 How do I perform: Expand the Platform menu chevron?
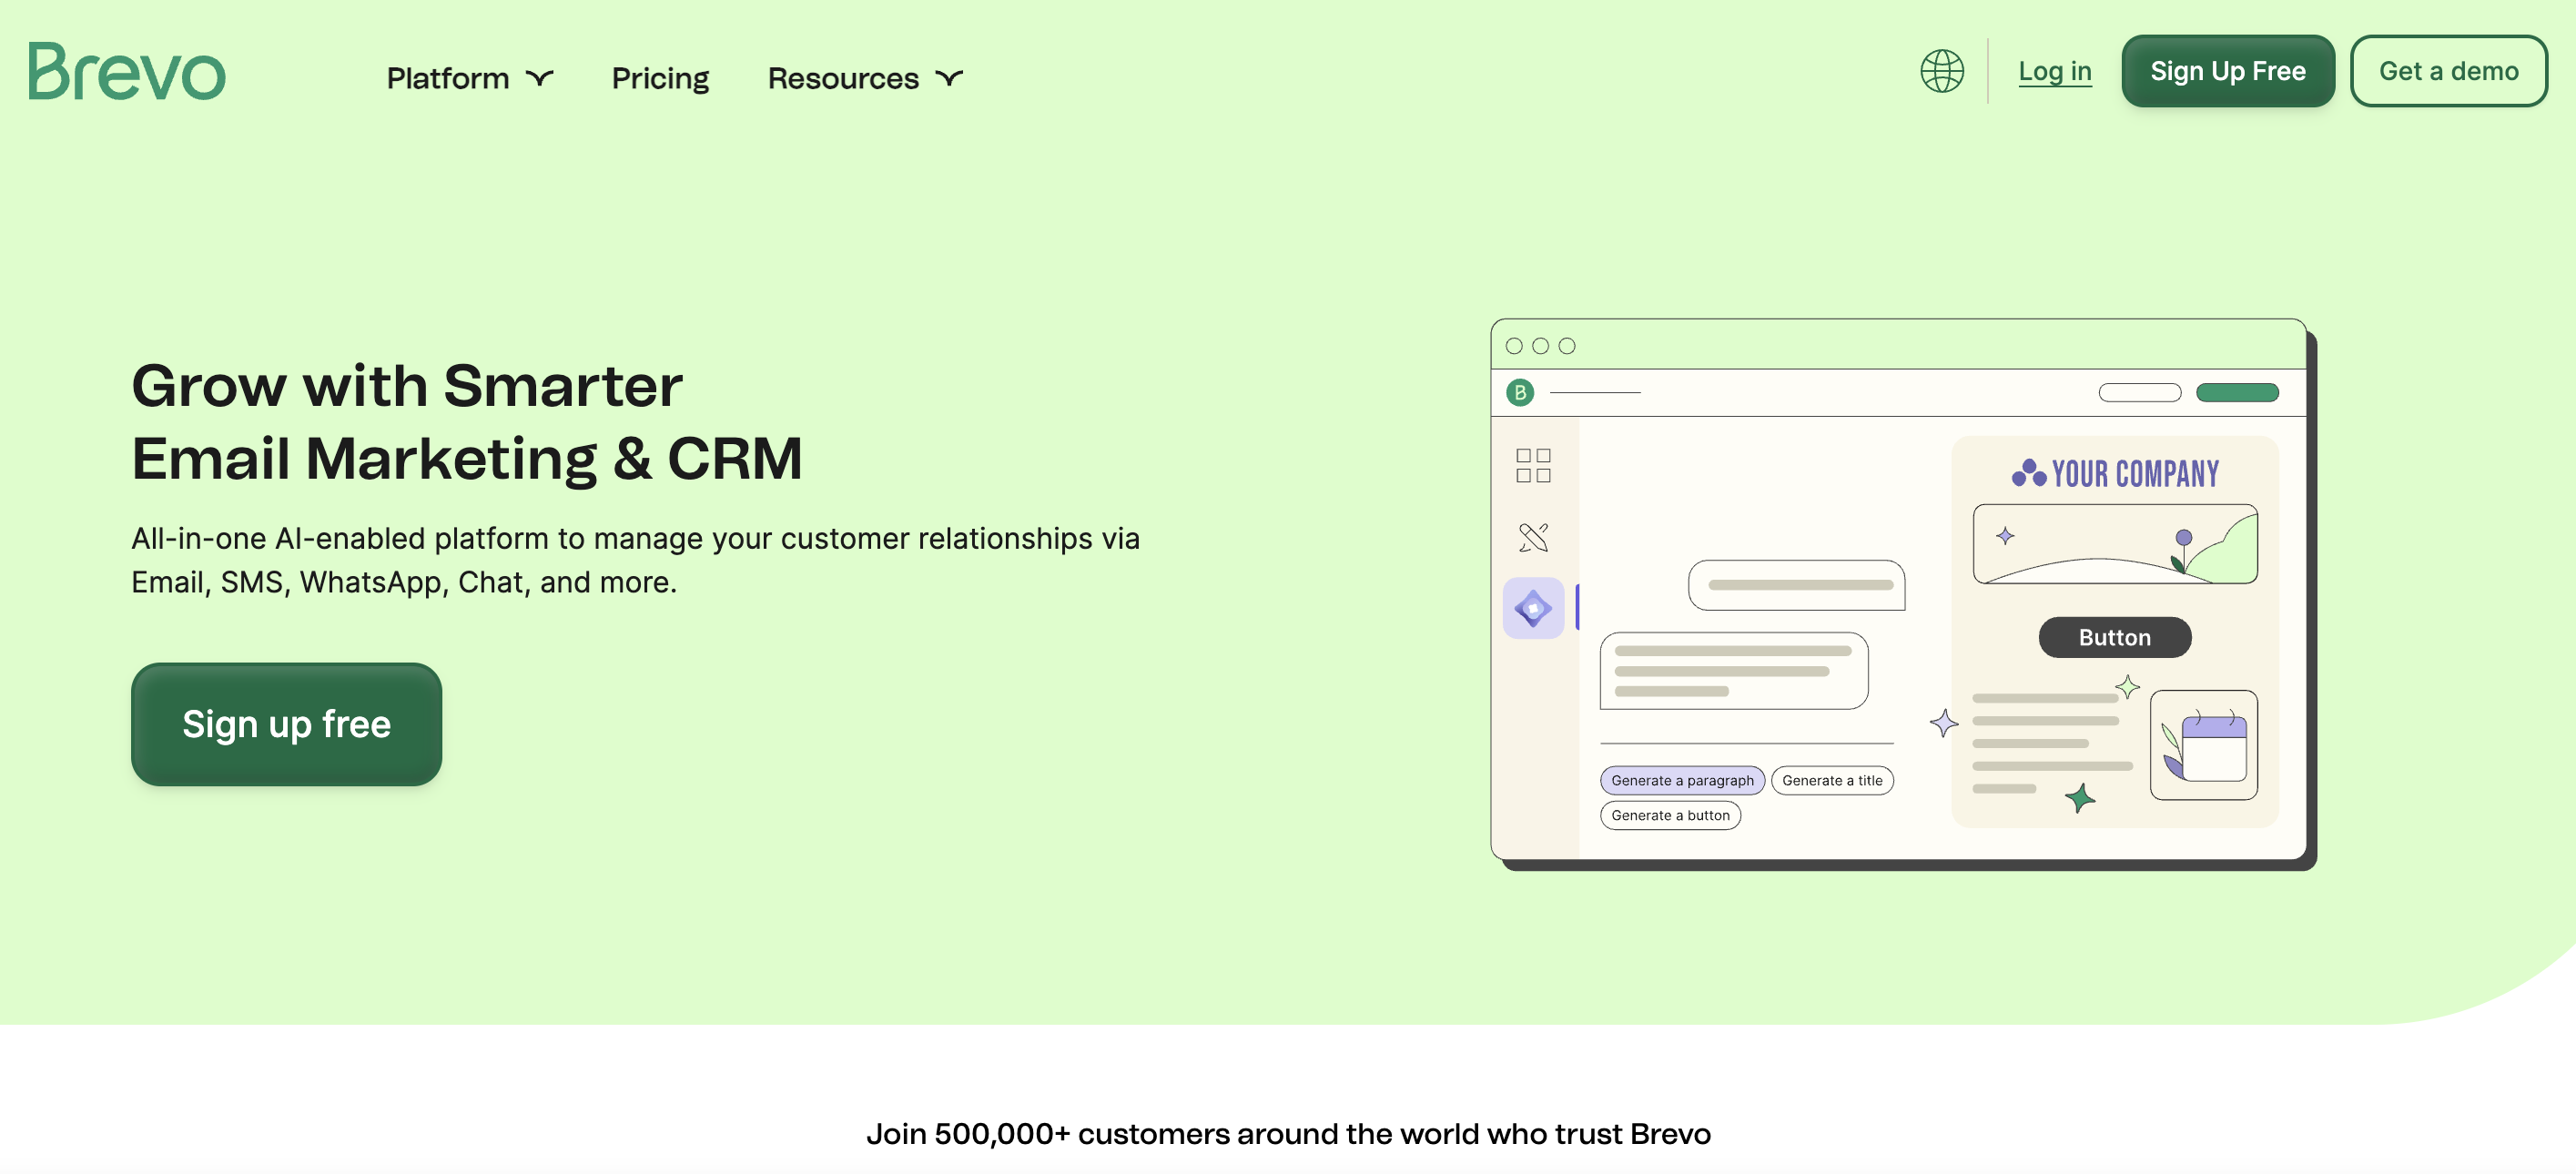pyautogui.click(x=540, y=78)
